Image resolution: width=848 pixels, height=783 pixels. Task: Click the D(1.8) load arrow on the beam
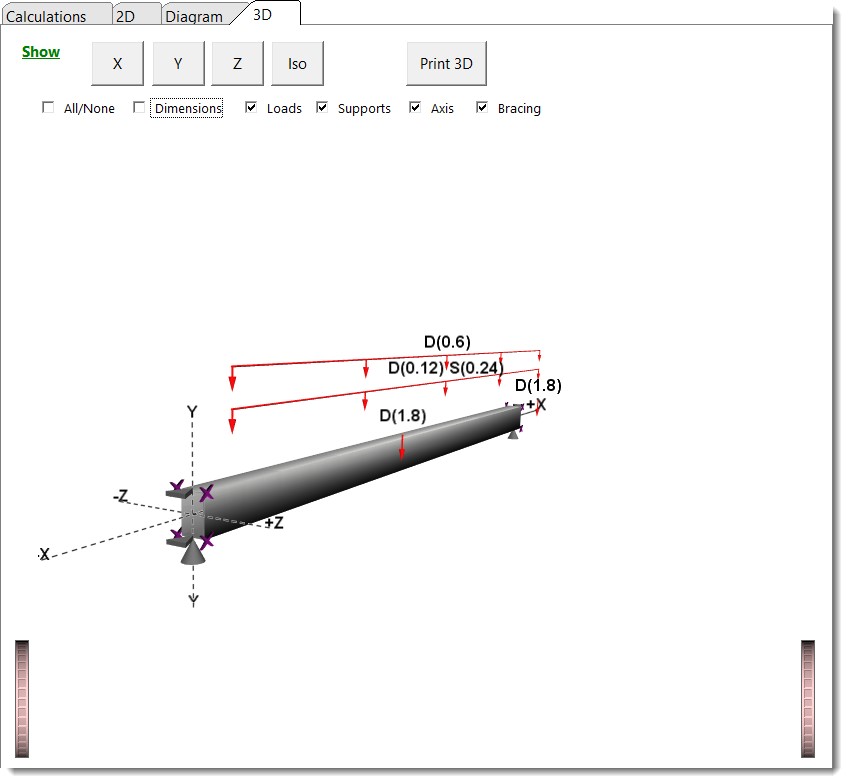tap(401, 445)
